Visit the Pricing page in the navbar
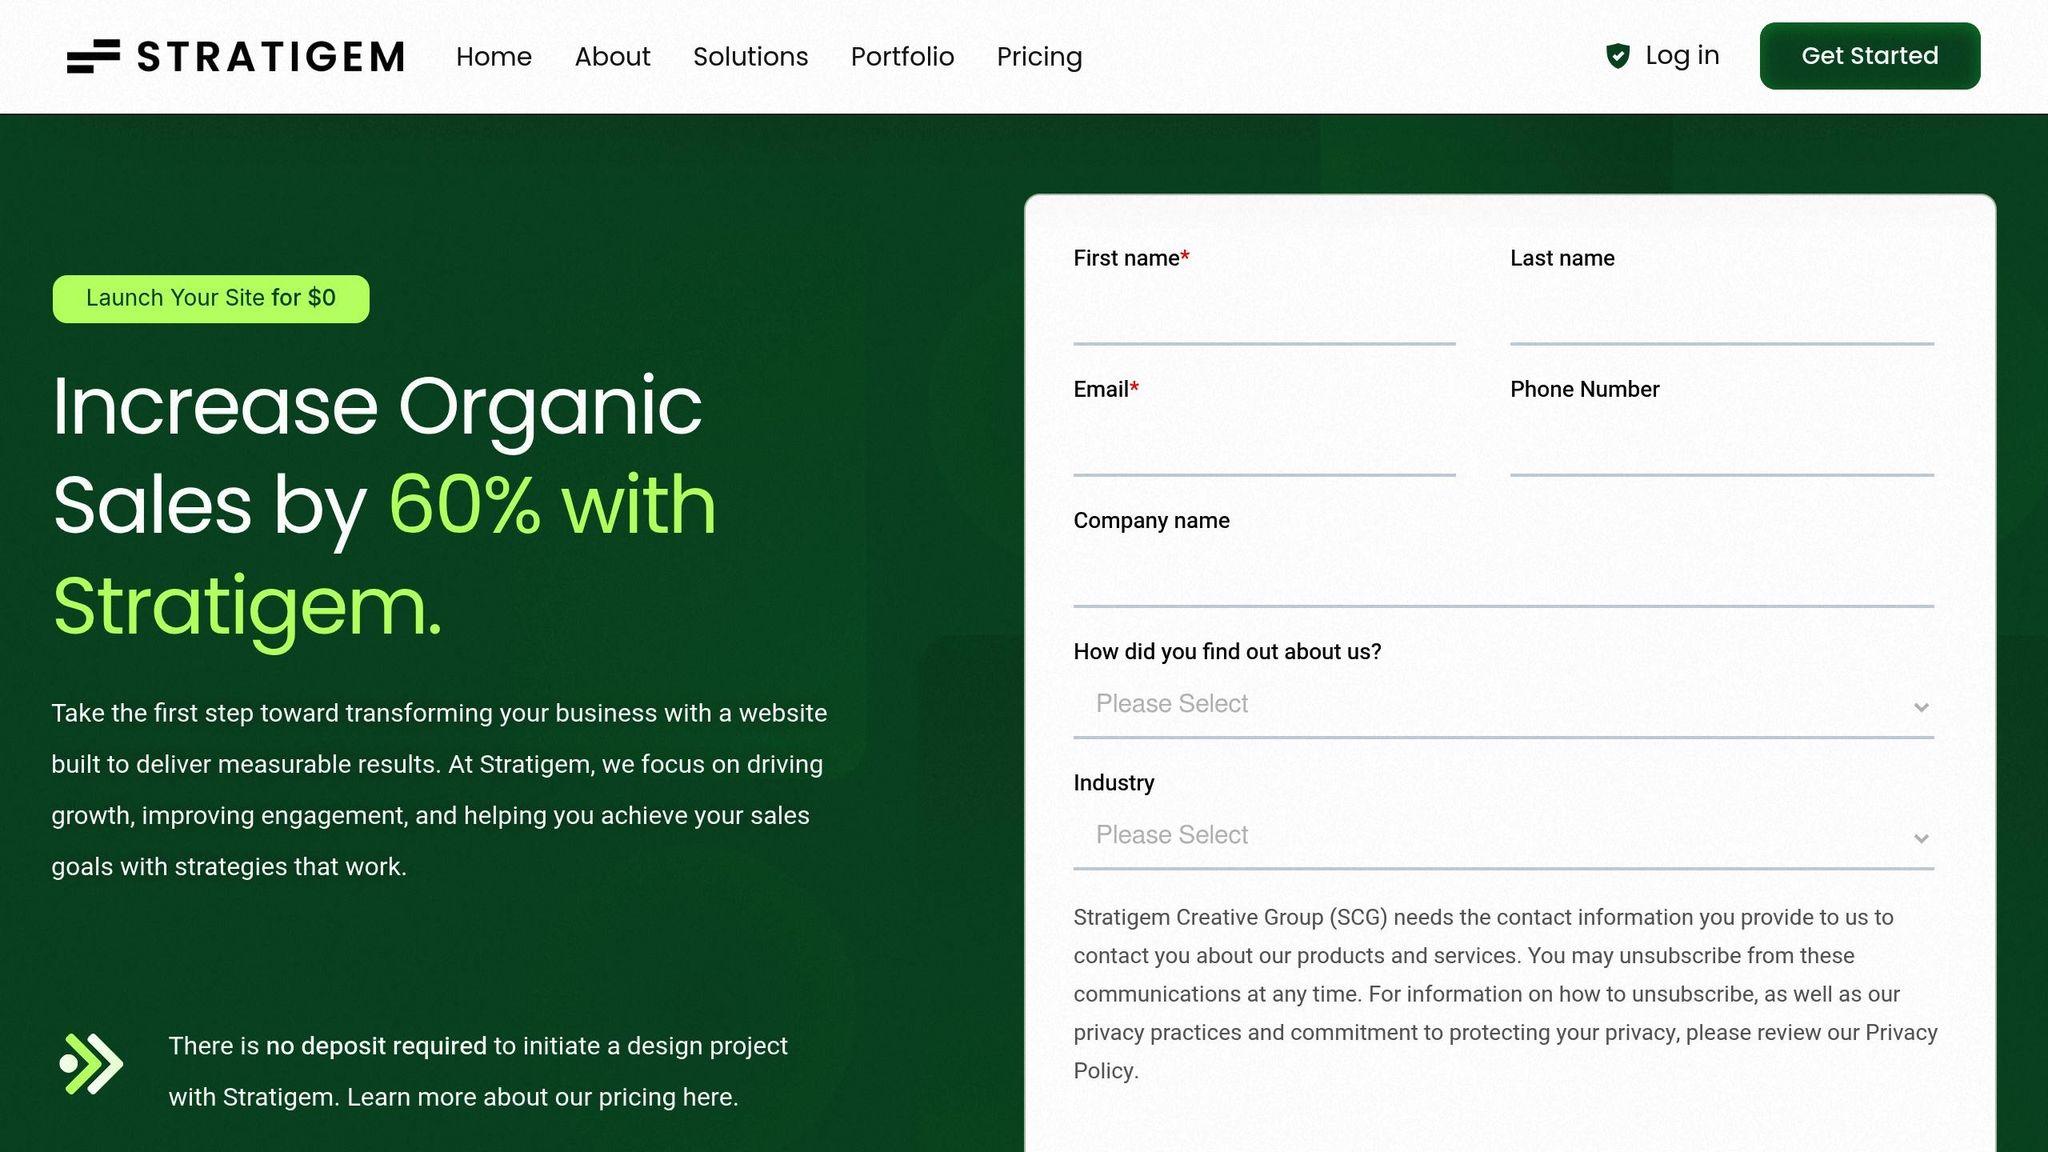The image size is (2048, 1152). [1039, 57]
